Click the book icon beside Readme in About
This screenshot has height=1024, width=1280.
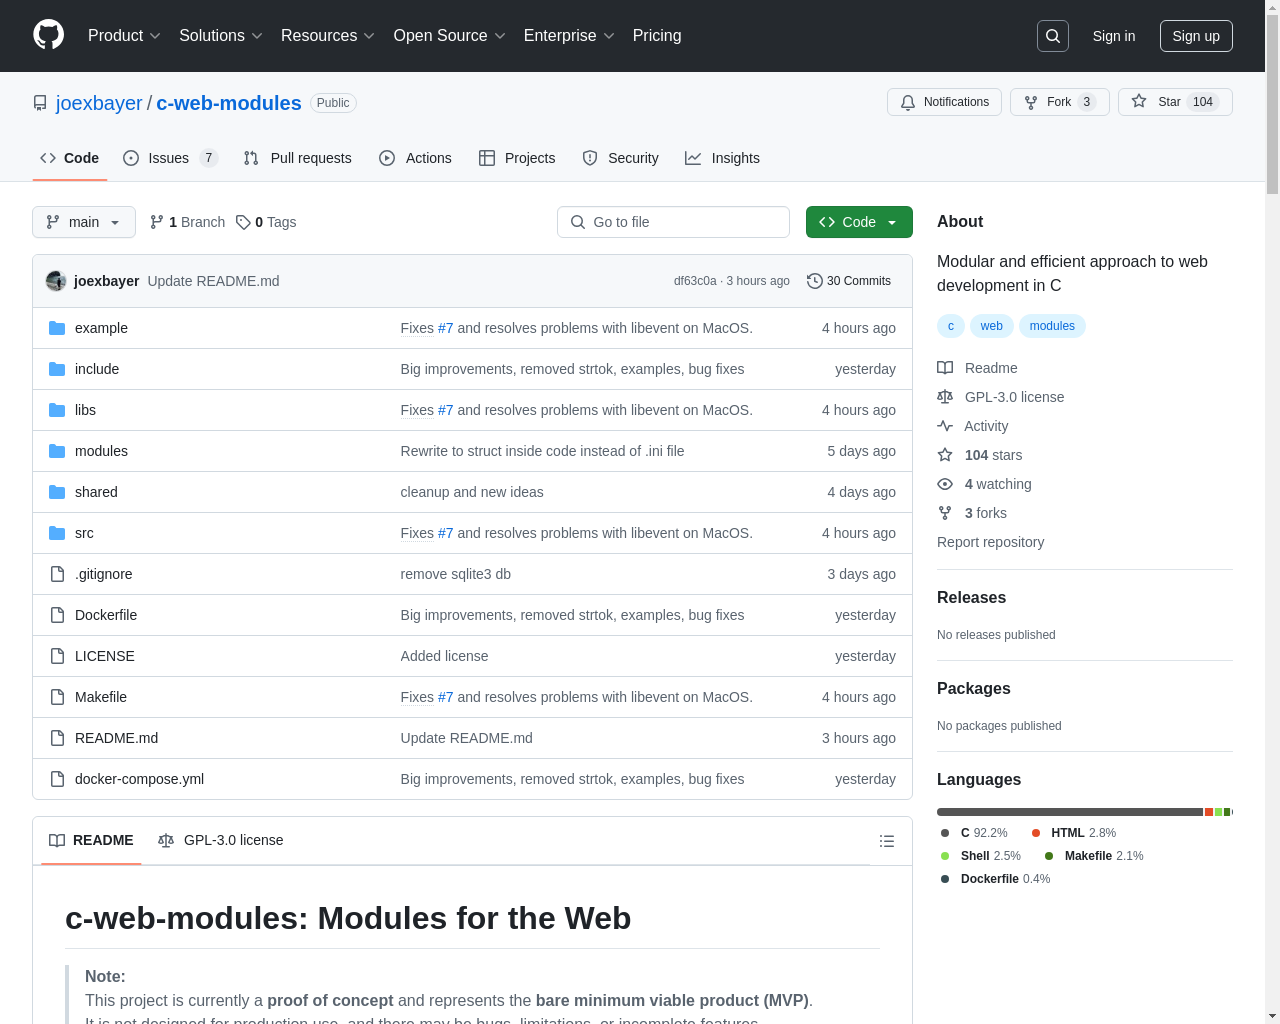945,368
